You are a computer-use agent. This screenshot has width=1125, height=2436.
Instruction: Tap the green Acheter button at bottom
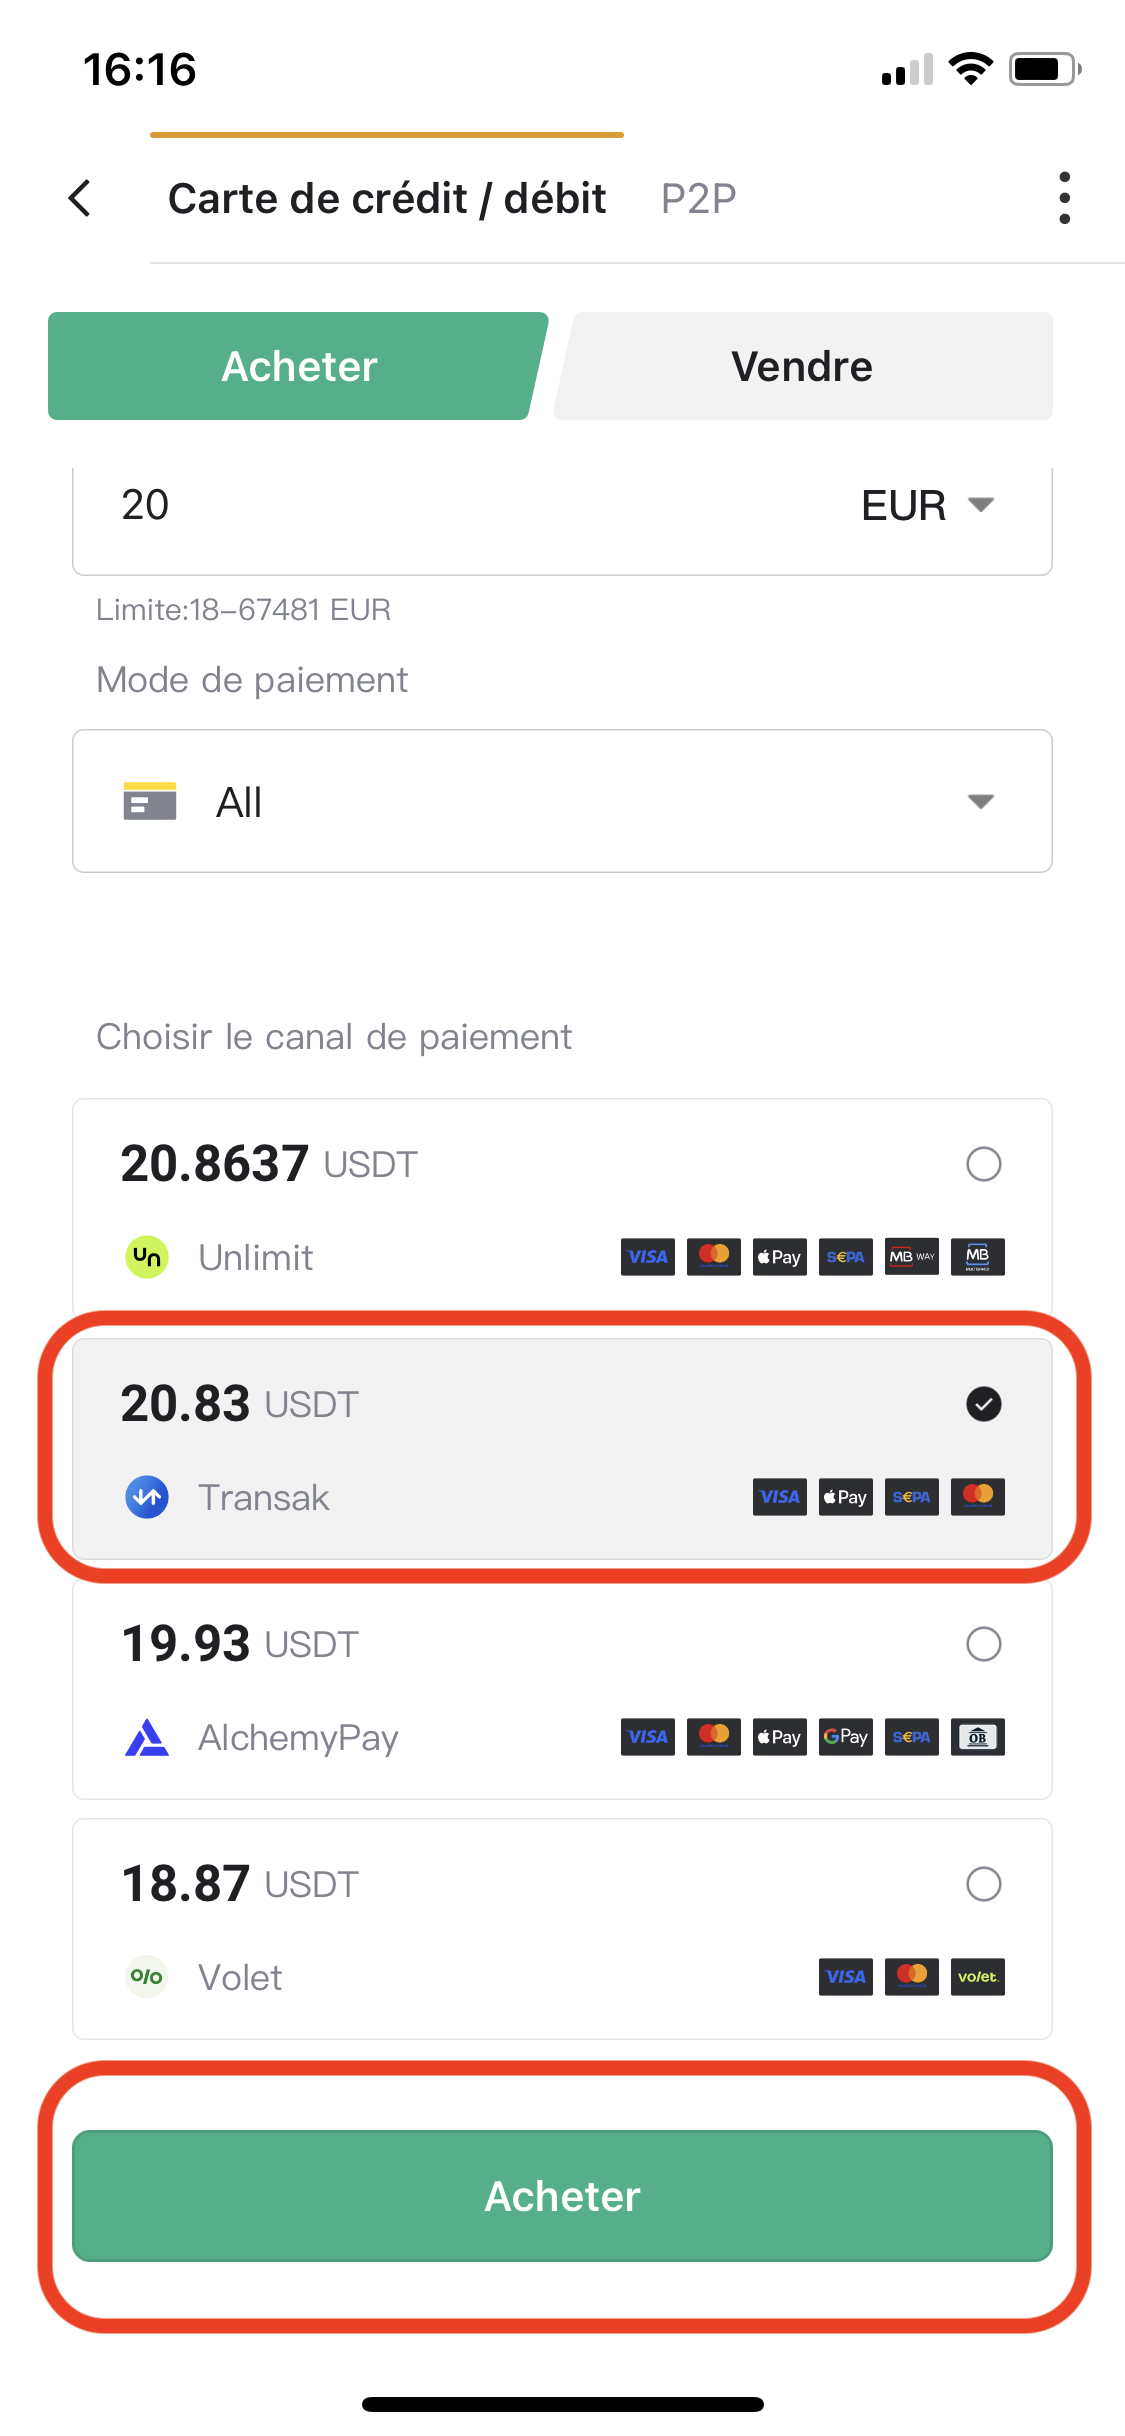(x=562, y=2196)
